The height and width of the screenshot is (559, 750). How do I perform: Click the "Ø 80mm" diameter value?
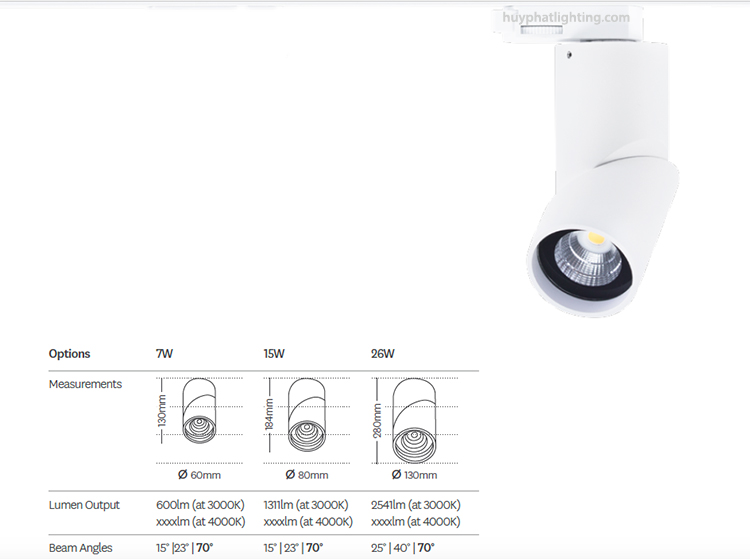click(307, 475)
